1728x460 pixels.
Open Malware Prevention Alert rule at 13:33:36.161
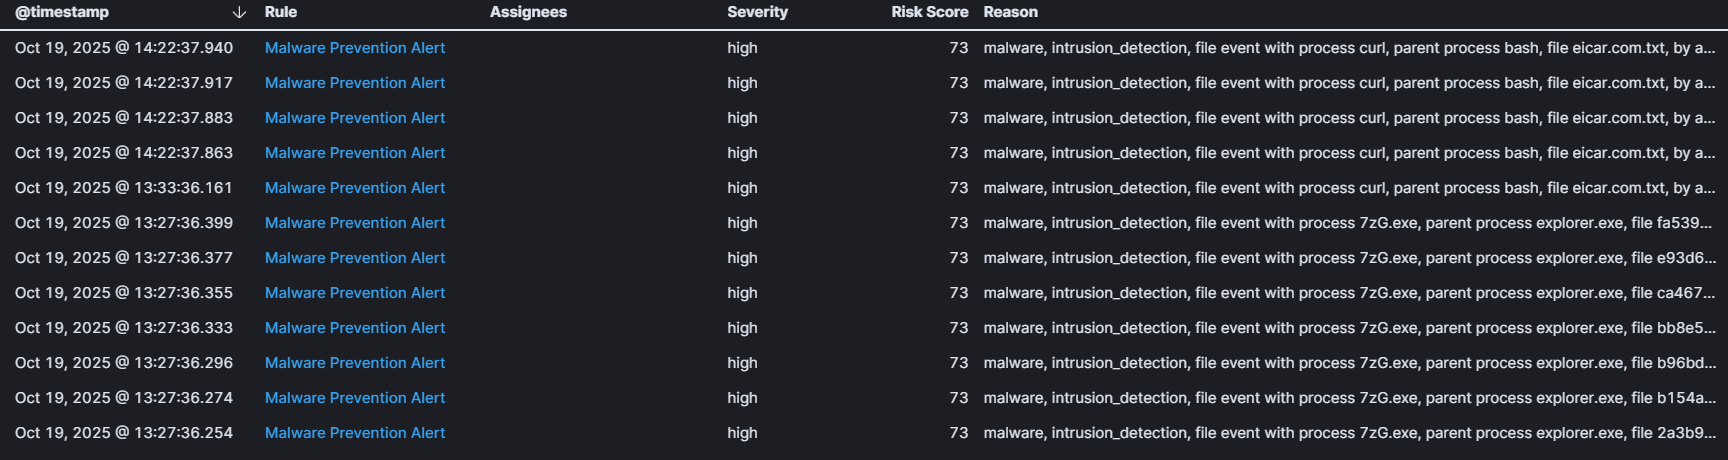tap(355, 188)
